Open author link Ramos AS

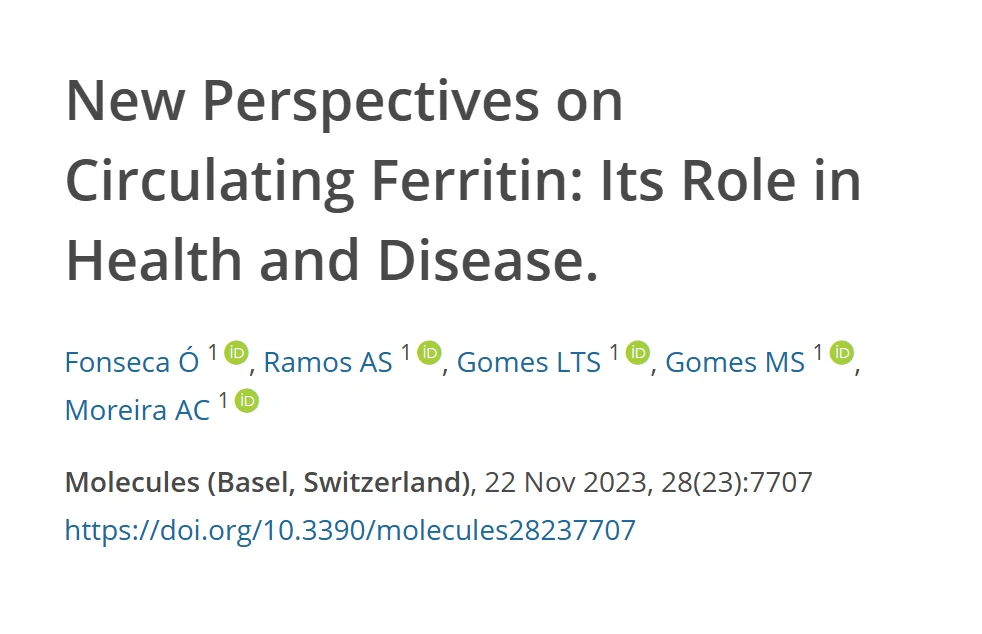pyautogui.click(x=328, y=362)
